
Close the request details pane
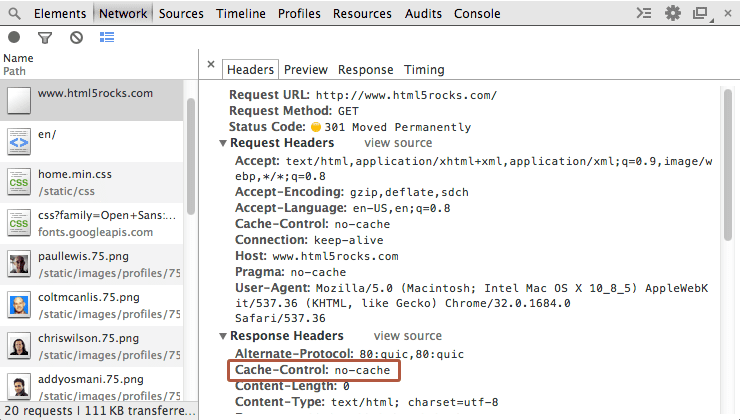tap(211, 65)
